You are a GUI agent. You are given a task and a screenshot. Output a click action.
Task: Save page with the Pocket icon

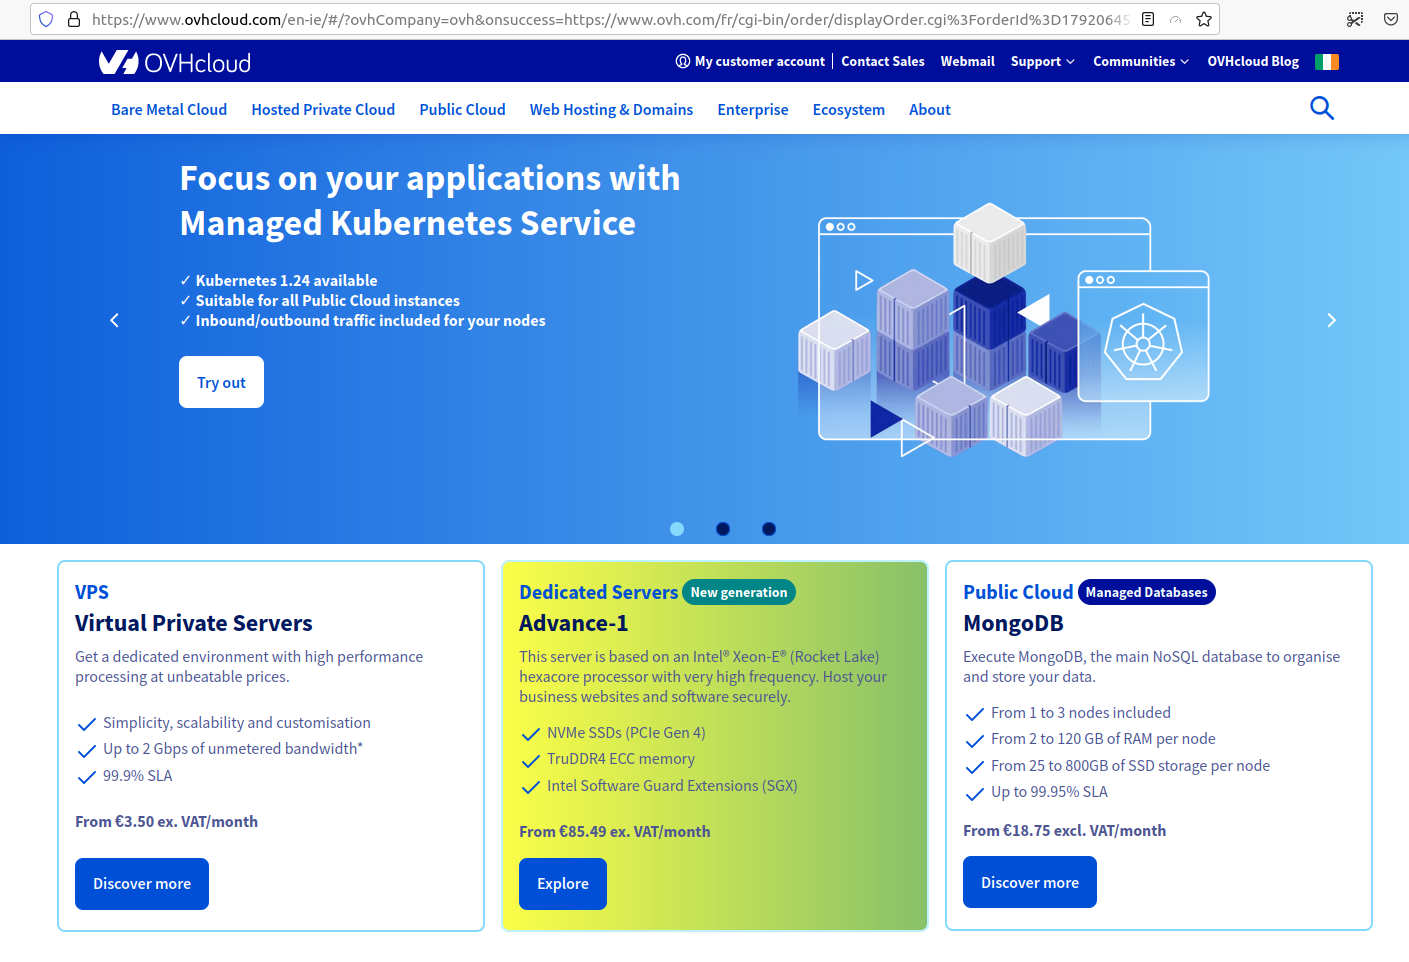[x=1392, y=18]
